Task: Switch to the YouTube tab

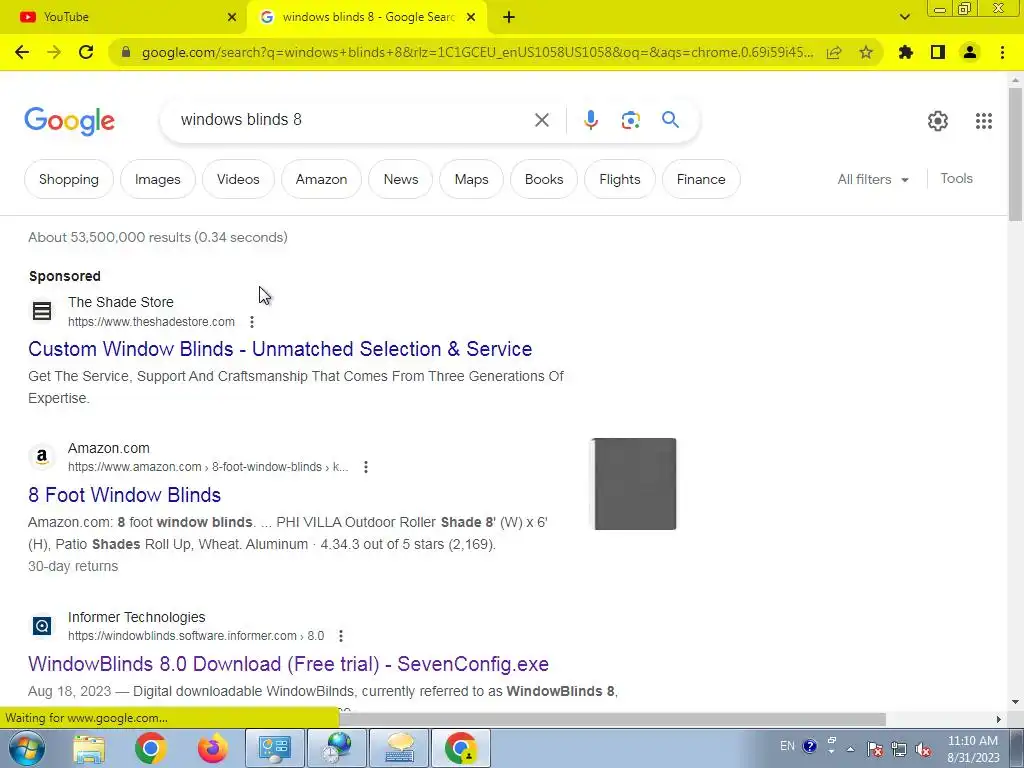Action: click(124, 18)
